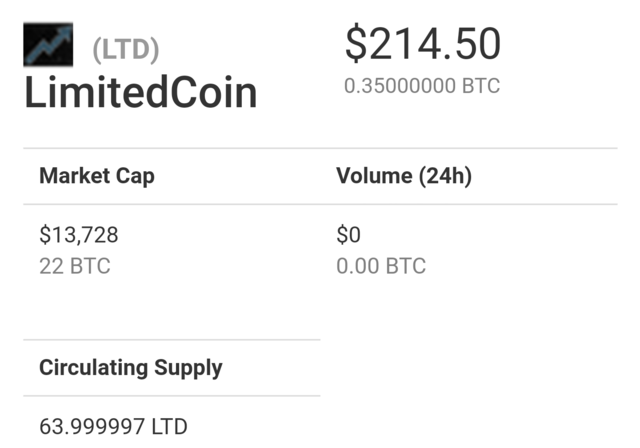Click the LimitedCoin chart arrow logo
The height and width of the screenshot is (448, 640).
click(x=48, y=44)
